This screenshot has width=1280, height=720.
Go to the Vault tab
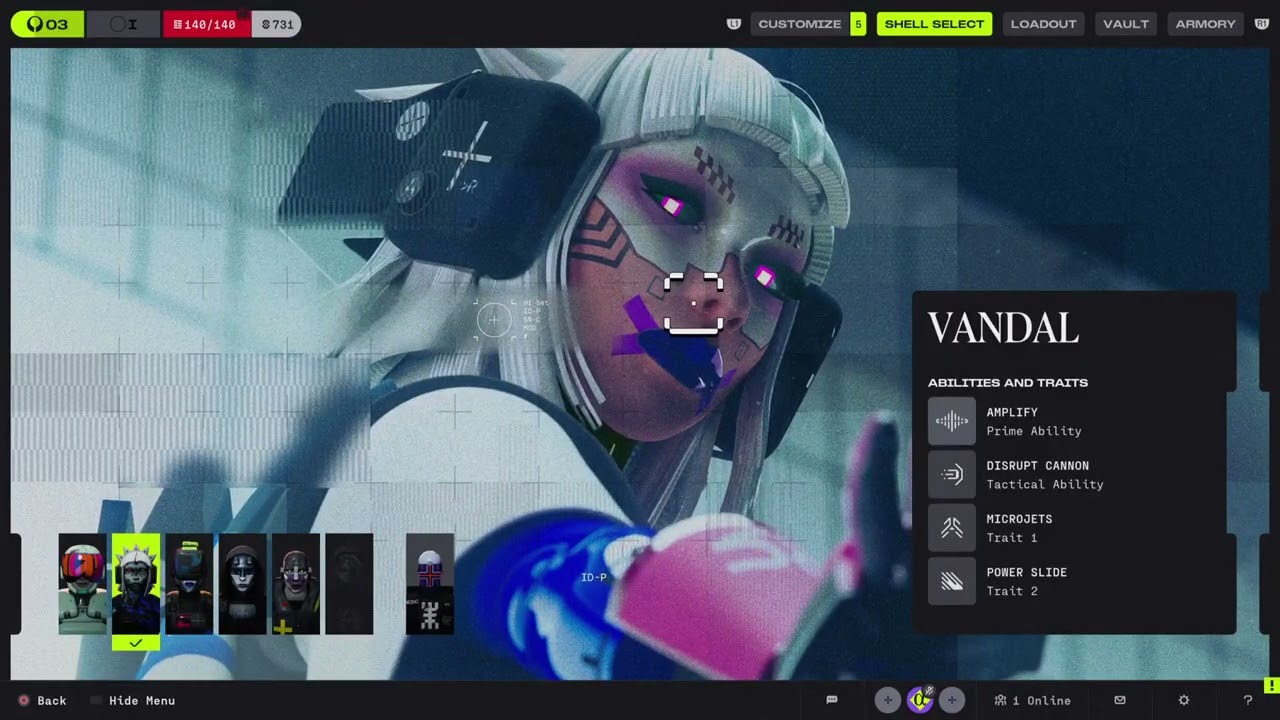click(1126, 24)
